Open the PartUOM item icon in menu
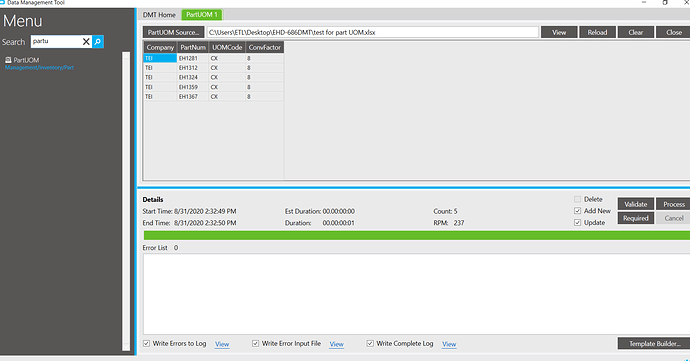The width and height of the screenshot is (690, 361). point(8,59)
